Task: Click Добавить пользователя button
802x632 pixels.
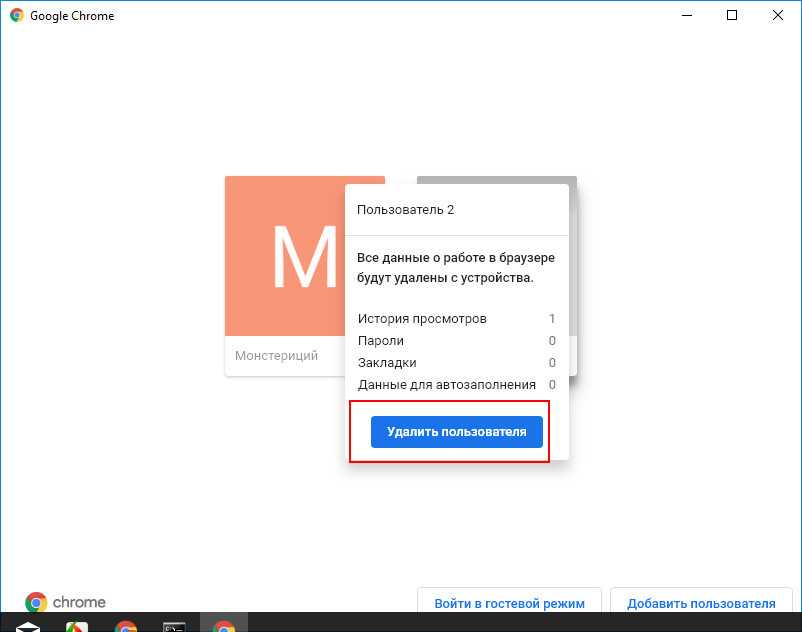Action: pyautogui.click(x=701, y=603)
